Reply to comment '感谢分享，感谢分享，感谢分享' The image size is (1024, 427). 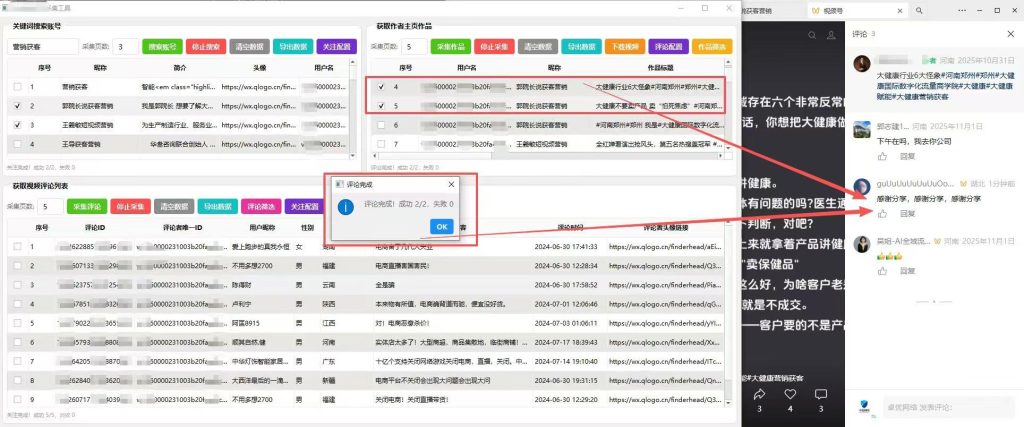tap(907, 214)
